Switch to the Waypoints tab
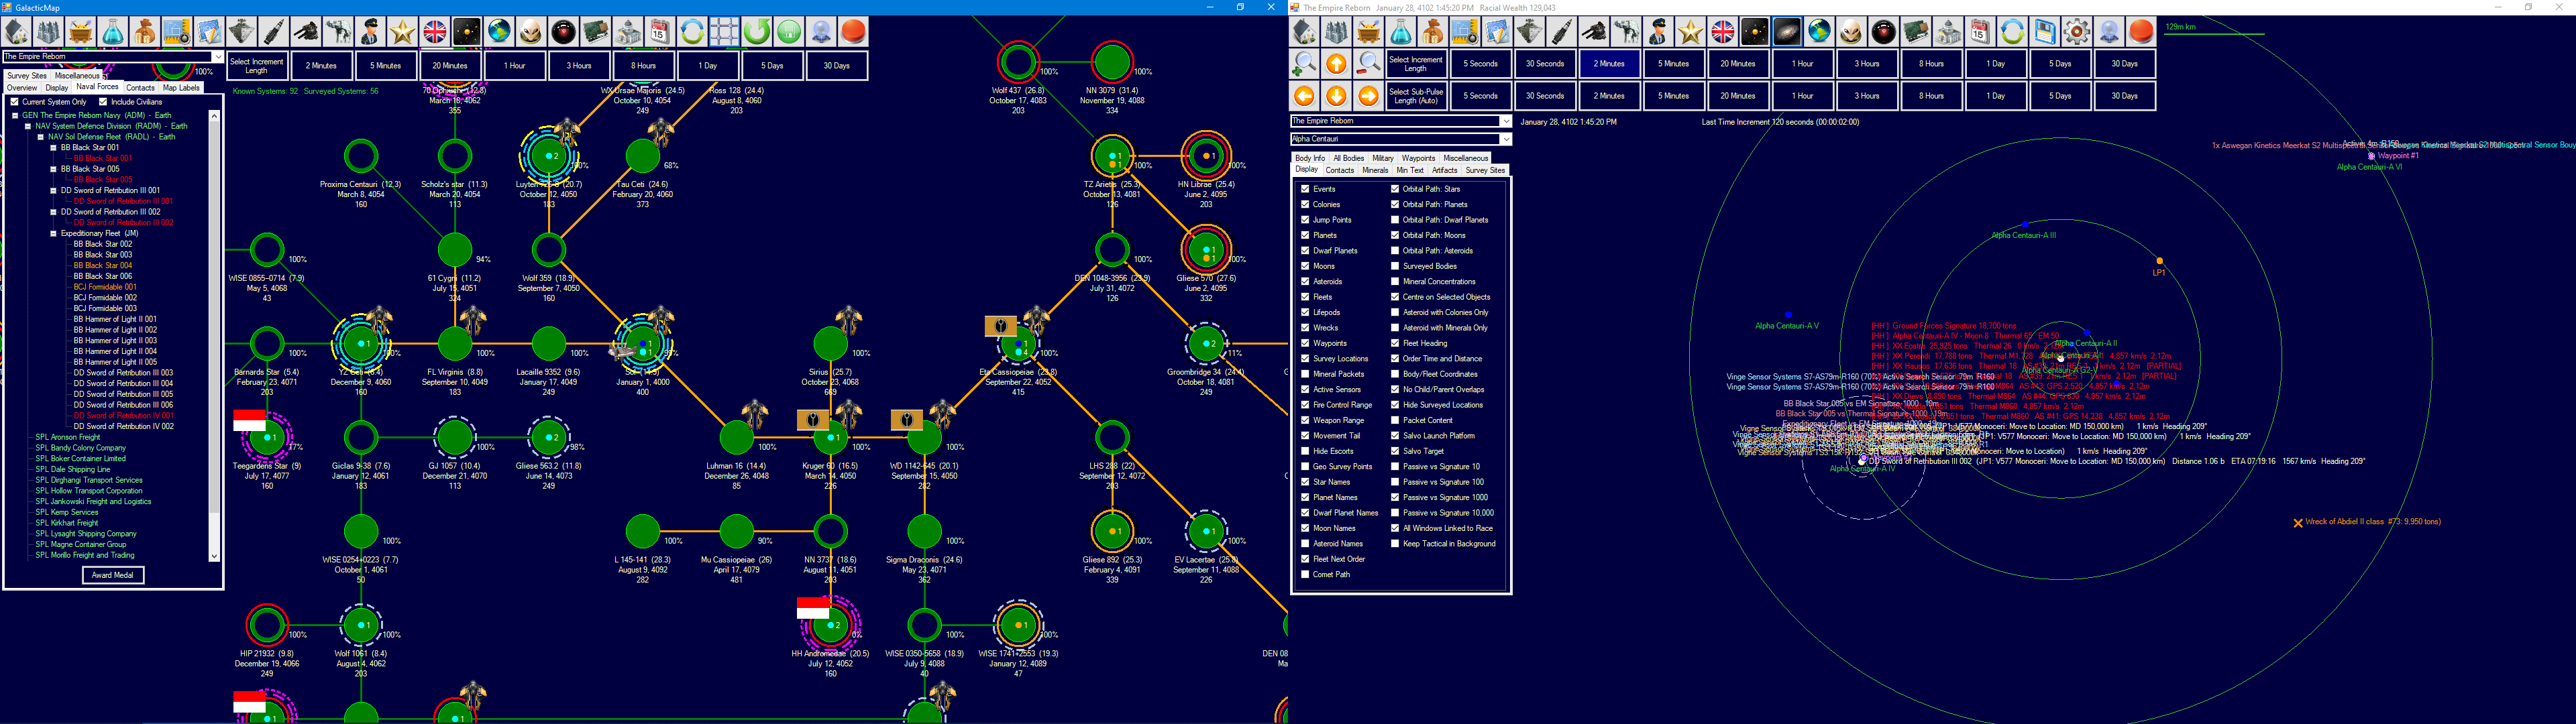 [x=1418, y=158]
